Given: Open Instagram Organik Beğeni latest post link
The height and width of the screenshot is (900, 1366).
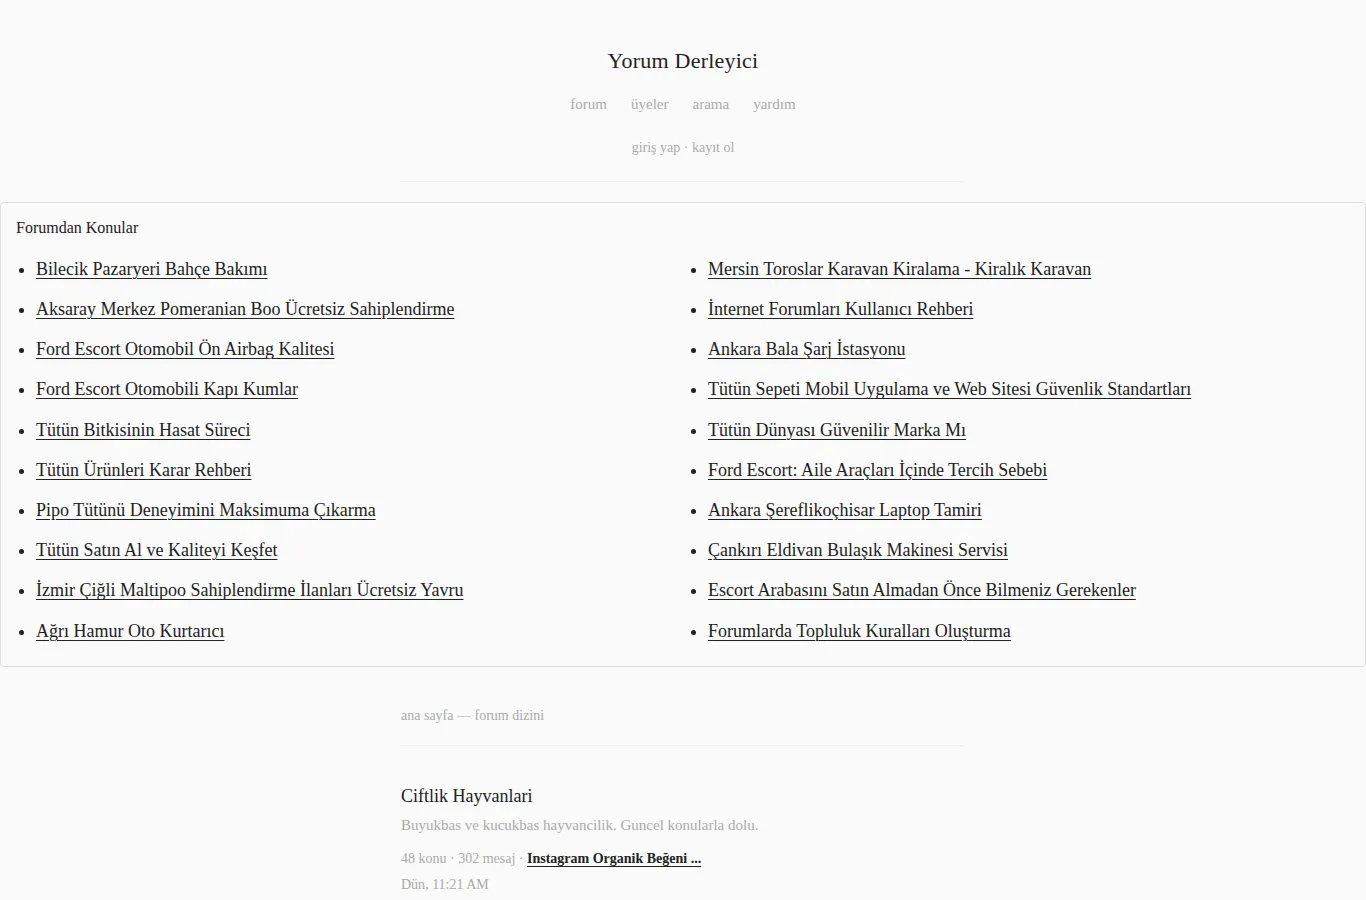Looking at the screenshot, I should coord(614,858).
